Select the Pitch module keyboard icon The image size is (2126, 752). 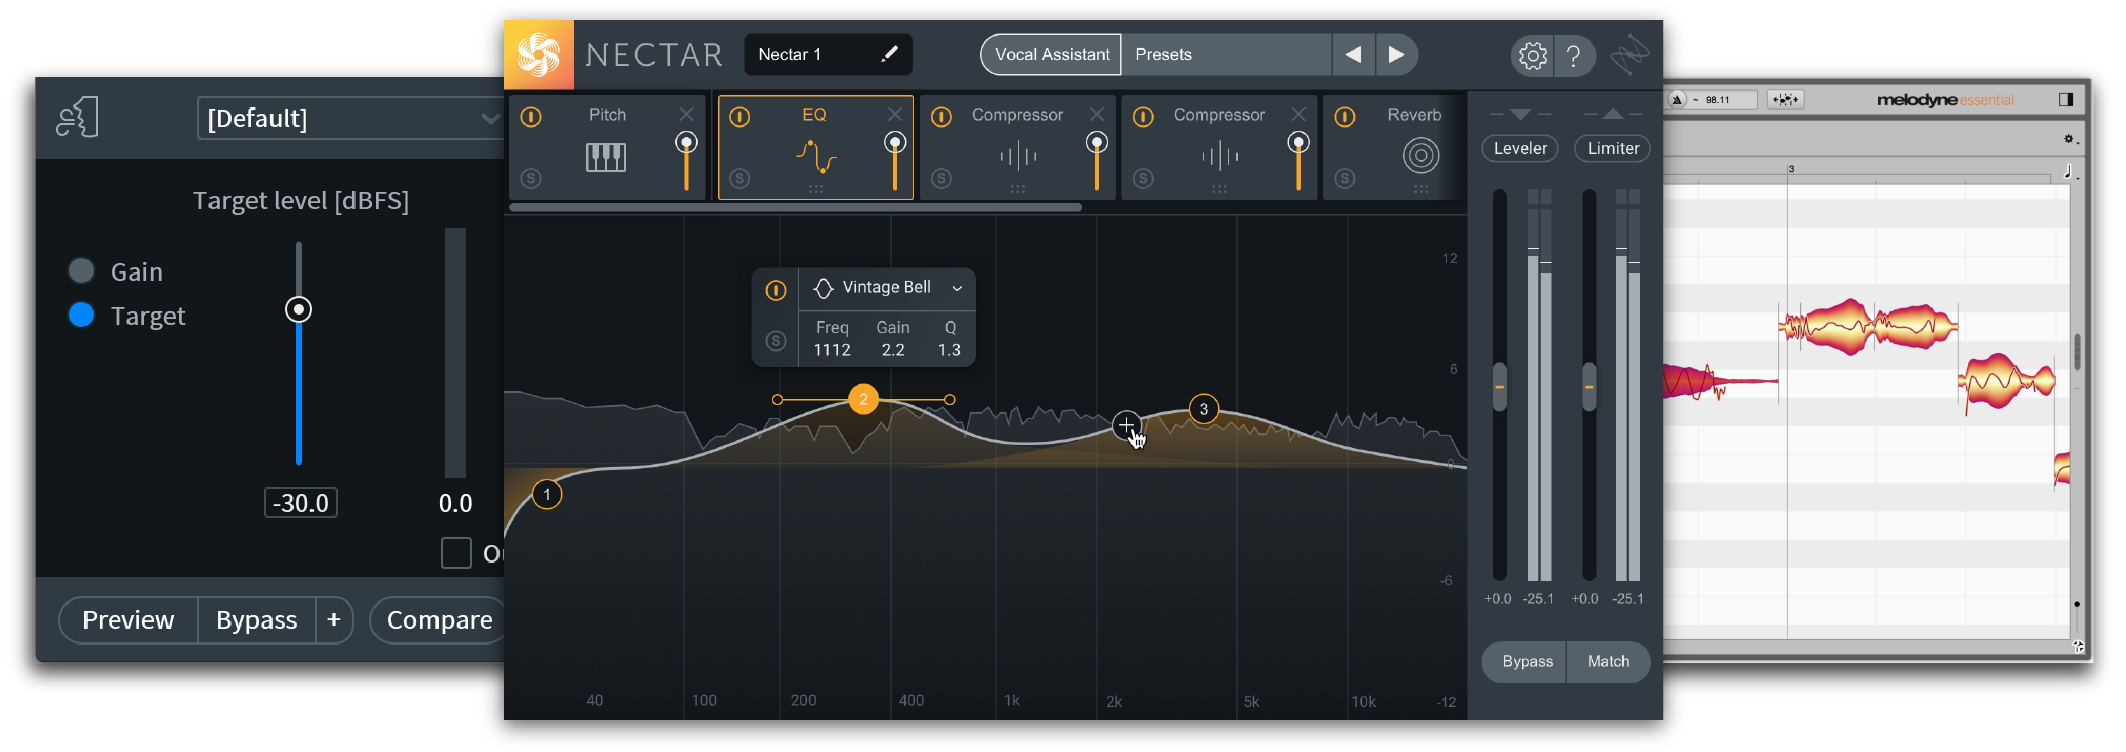606,157
